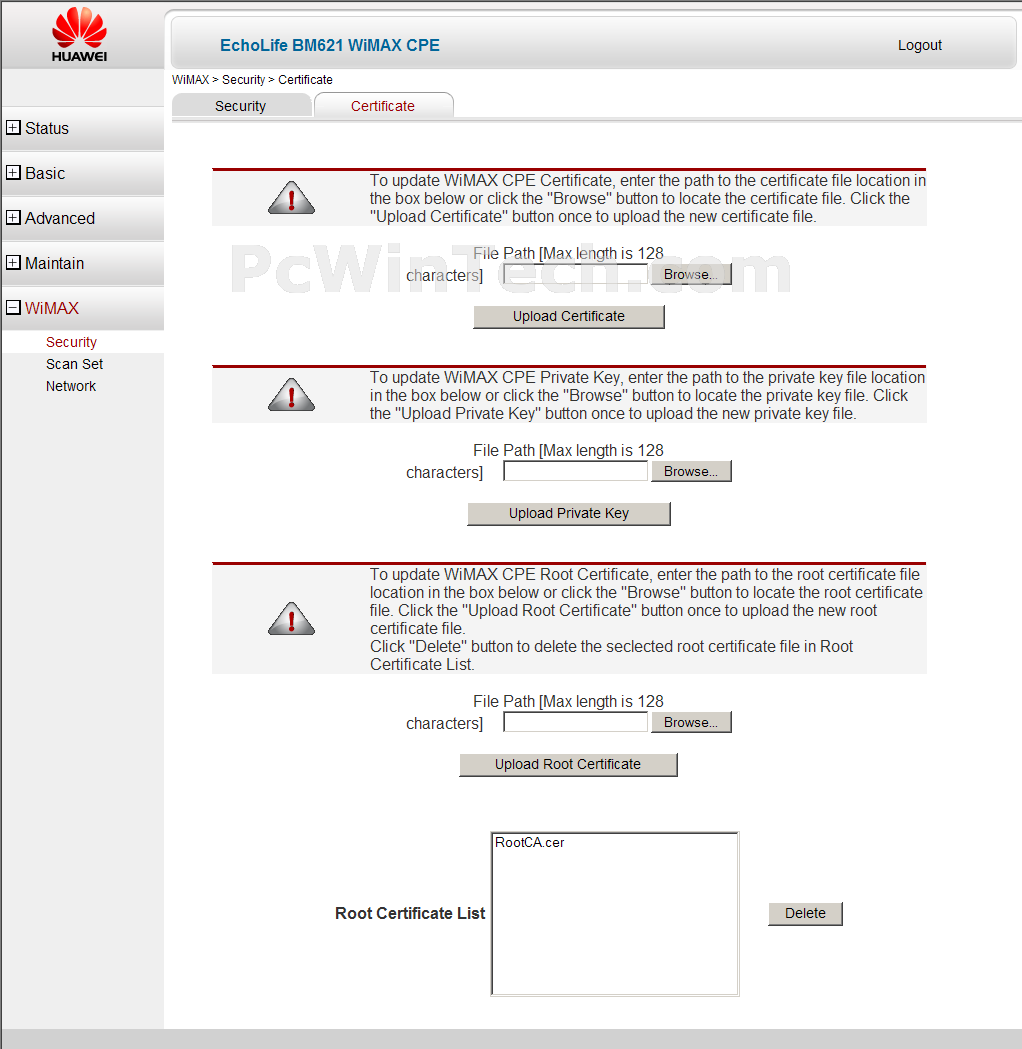Screen dimensions: 1022x1049
Task: Click the EchoLife BM621 WiMAX CPE title
Action: 330,45
